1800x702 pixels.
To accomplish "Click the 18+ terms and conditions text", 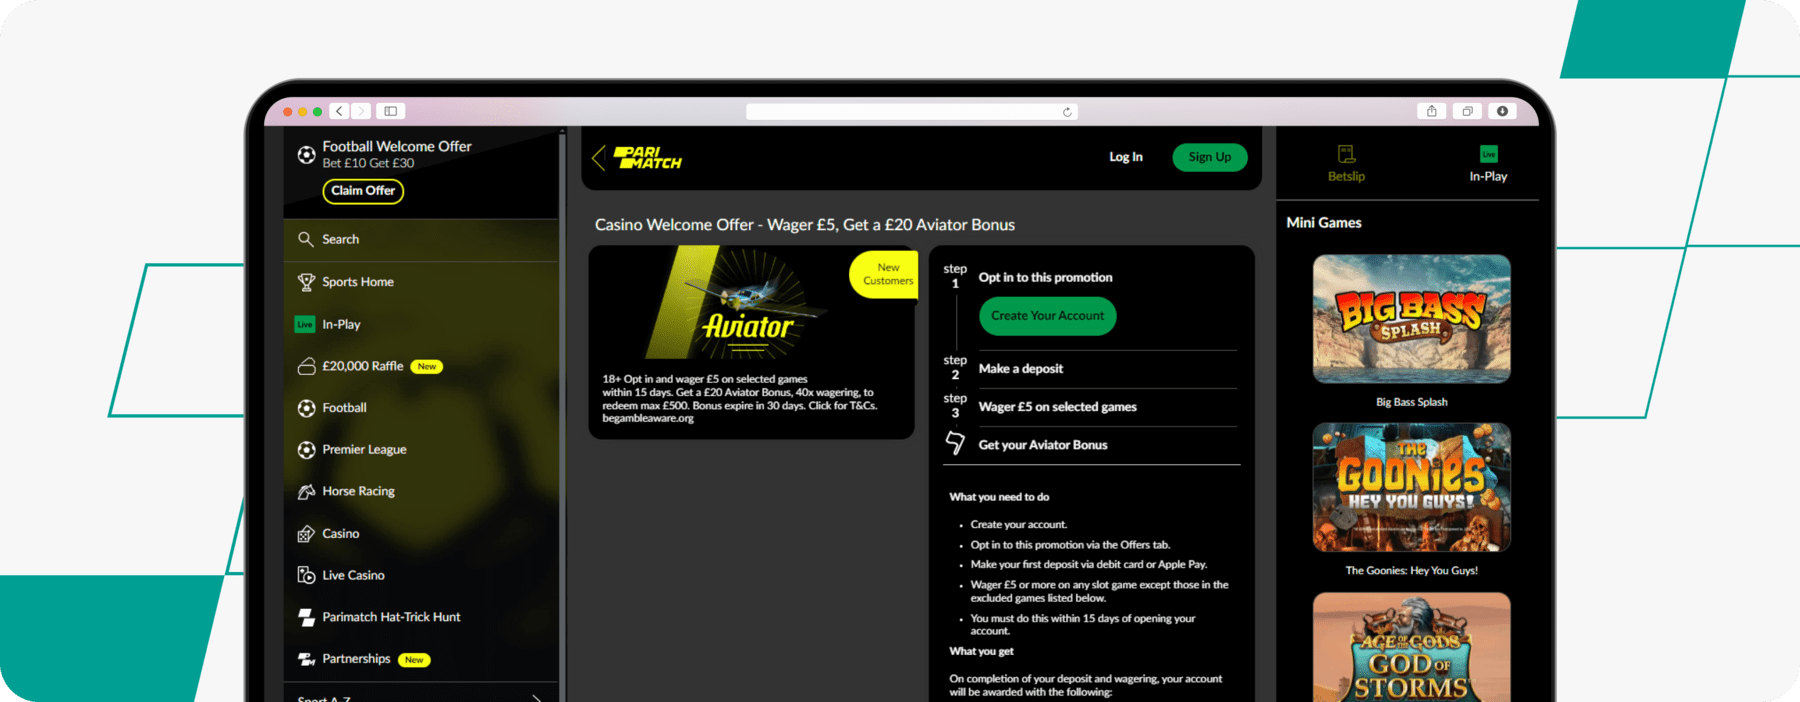I will [x=739, y=399].
